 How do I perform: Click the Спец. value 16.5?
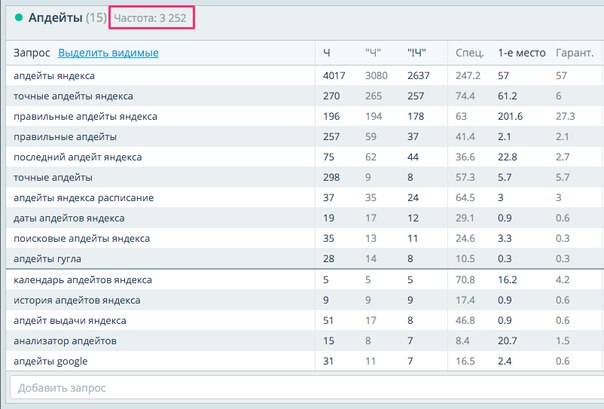(465, 361)
